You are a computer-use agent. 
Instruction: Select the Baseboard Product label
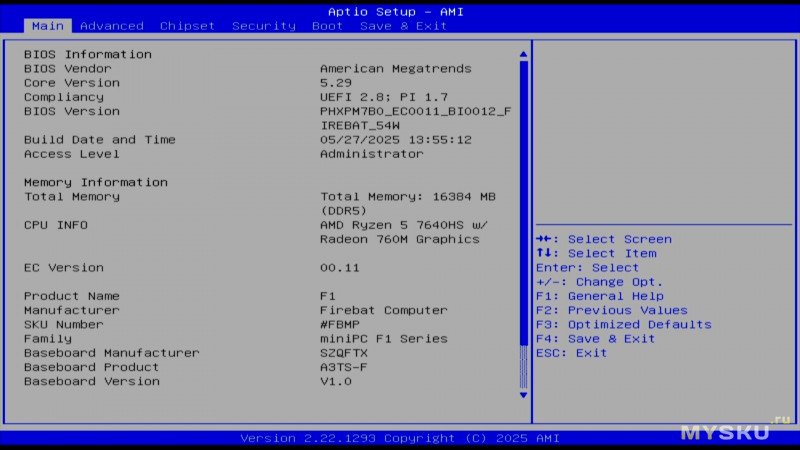coord(92,367)
